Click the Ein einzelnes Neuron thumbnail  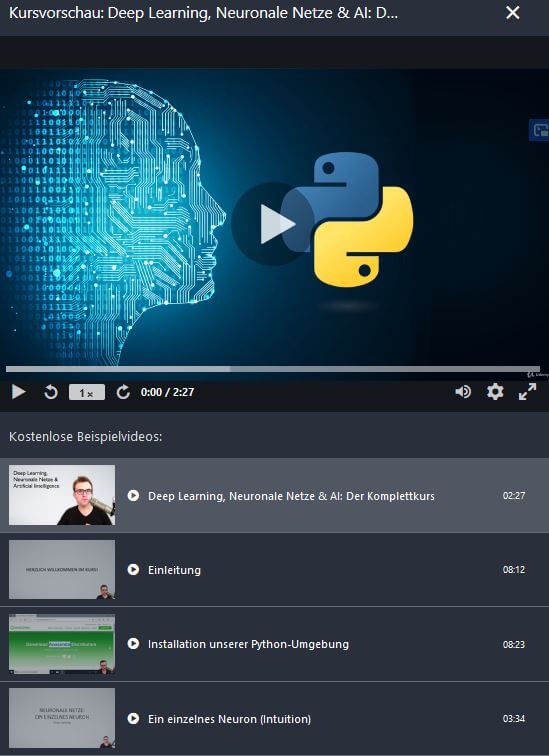coord(62,718)
